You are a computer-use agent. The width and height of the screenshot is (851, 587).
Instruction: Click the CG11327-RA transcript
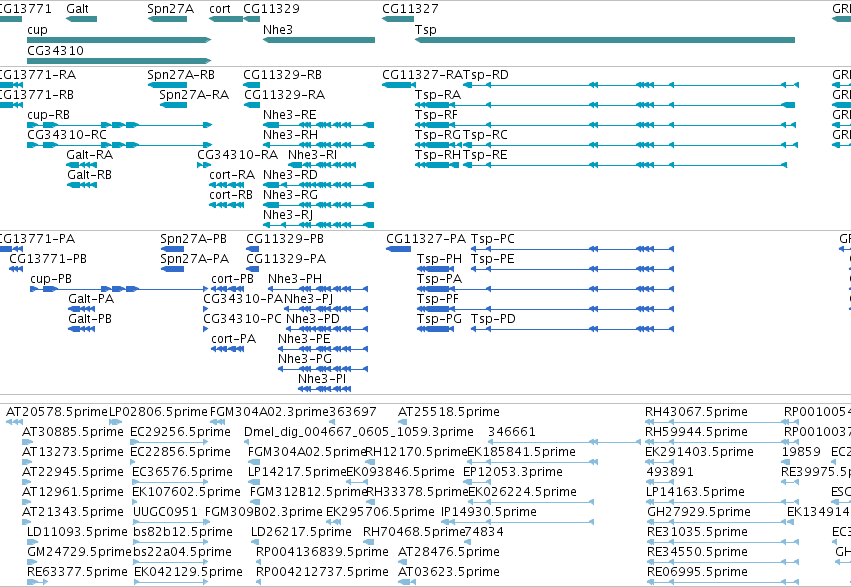point(398,85)
